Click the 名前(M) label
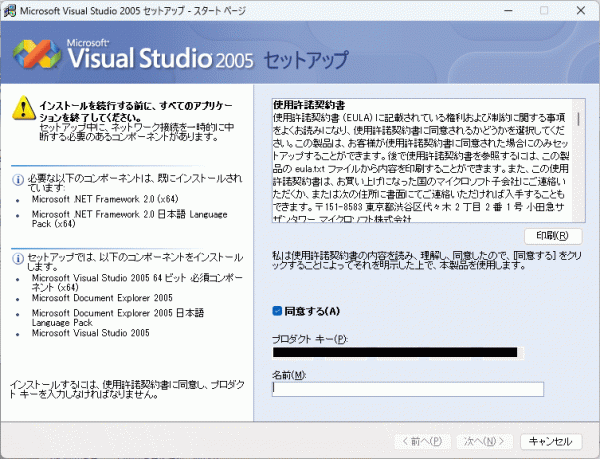600x459 pixels. (x=289, y=375)
